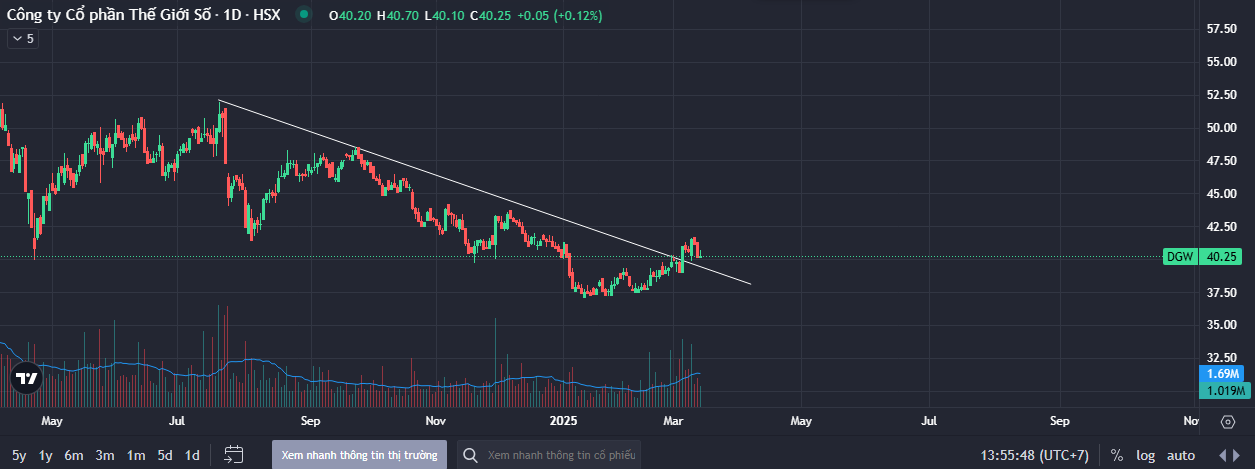This screenshot has height=469, width=1255.
Task: Click the open price O40.20 value
Action: tap(350, 16)
